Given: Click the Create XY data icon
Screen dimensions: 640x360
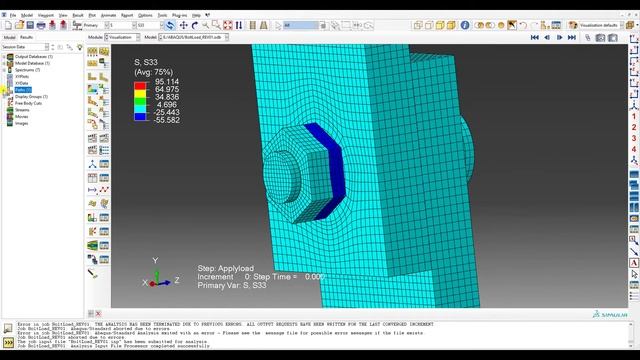Looking at the screenshot, I should coord(93,178).
